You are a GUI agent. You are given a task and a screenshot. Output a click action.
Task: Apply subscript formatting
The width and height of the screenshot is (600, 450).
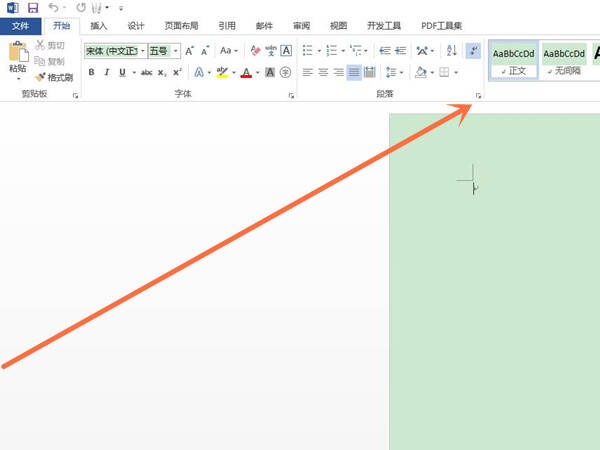coord(162,72)
